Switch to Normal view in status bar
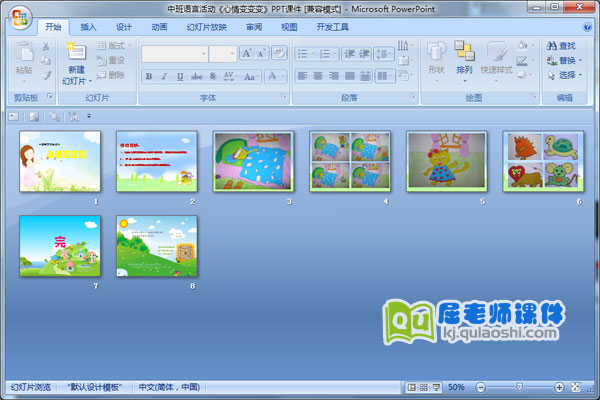Screen dimensions: 600x400 pos(412,387)
